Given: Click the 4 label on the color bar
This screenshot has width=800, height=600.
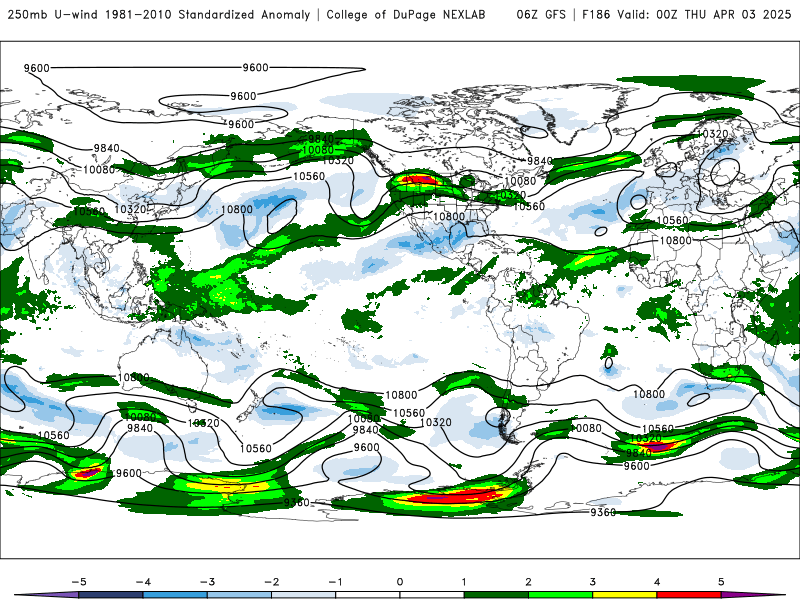Looking at the screenshot, I should coord(657,582).
